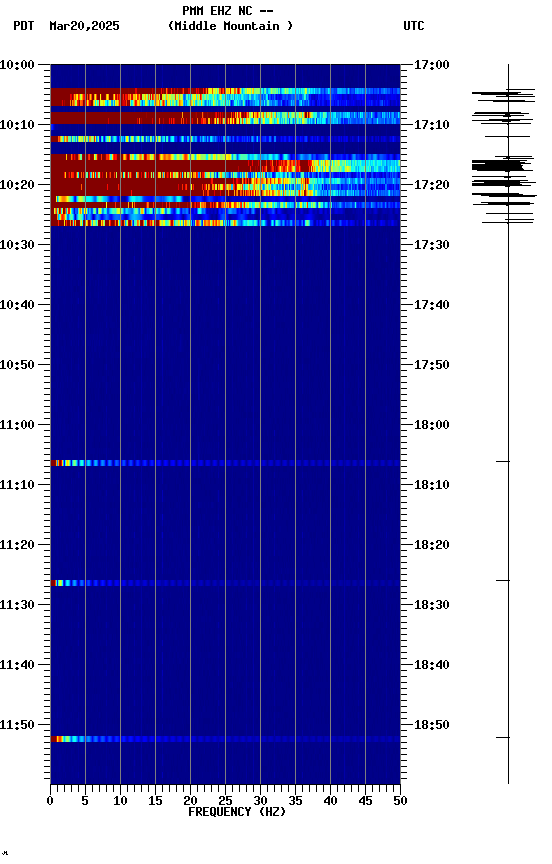The image size is (552, 864).
Task: Click the '11:20' PDT time label
Action: [x=17, y=545]
